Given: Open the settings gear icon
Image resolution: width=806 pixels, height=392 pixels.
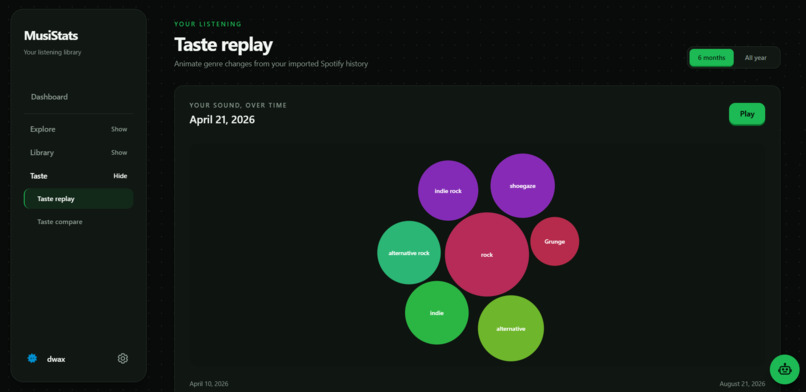Looking at the screenshot, I should 122,359.
